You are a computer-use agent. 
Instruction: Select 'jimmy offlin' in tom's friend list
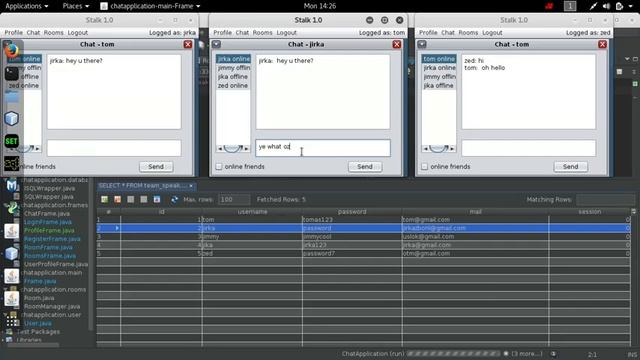[234, 68]
